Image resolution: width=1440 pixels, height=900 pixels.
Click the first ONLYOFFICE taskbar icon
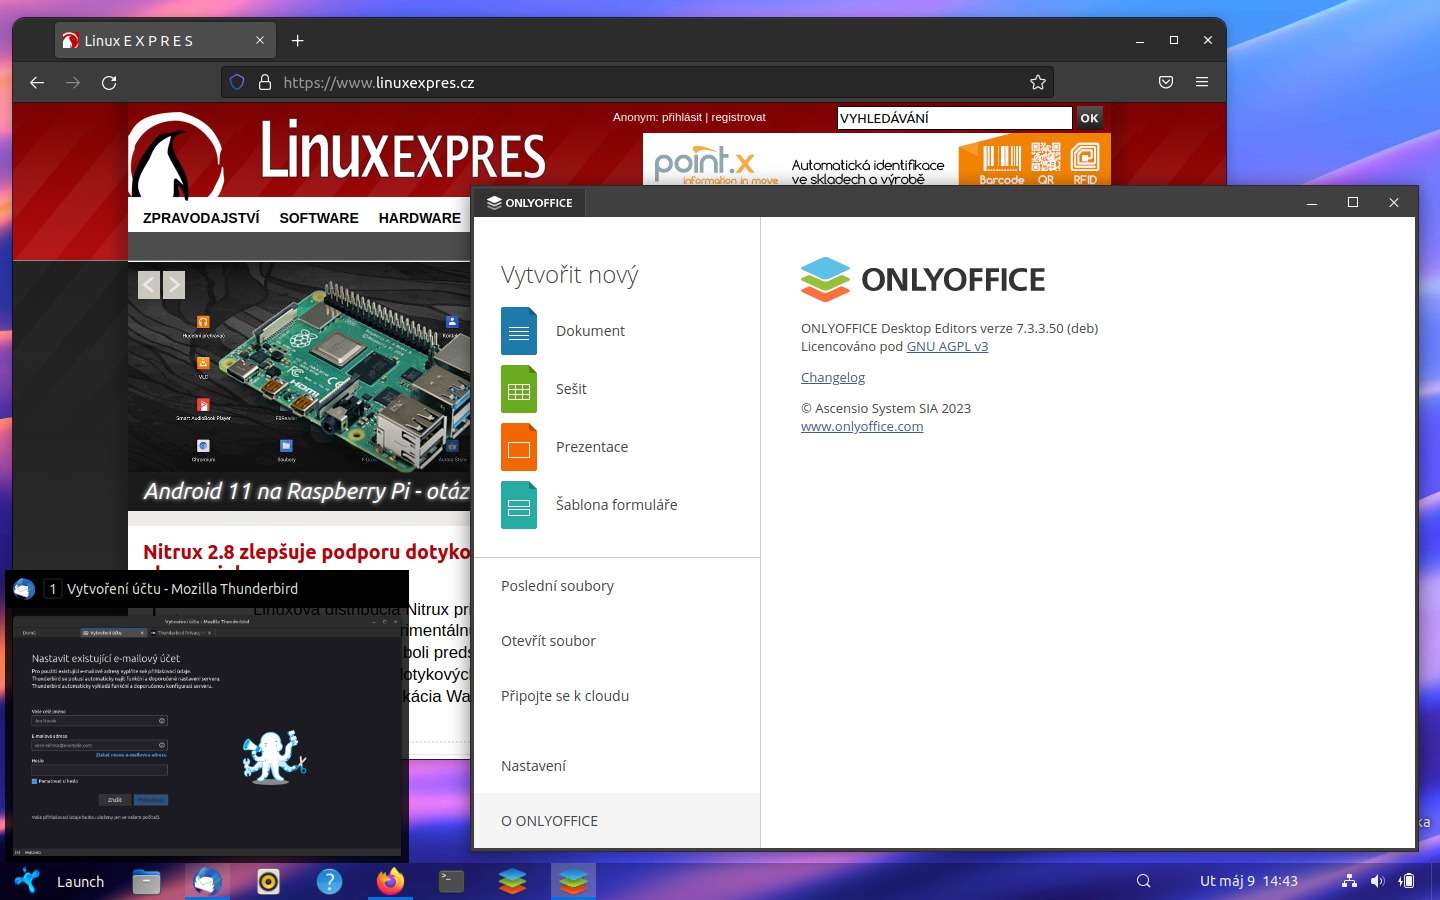pyautogui.click(x=512, y=881)
